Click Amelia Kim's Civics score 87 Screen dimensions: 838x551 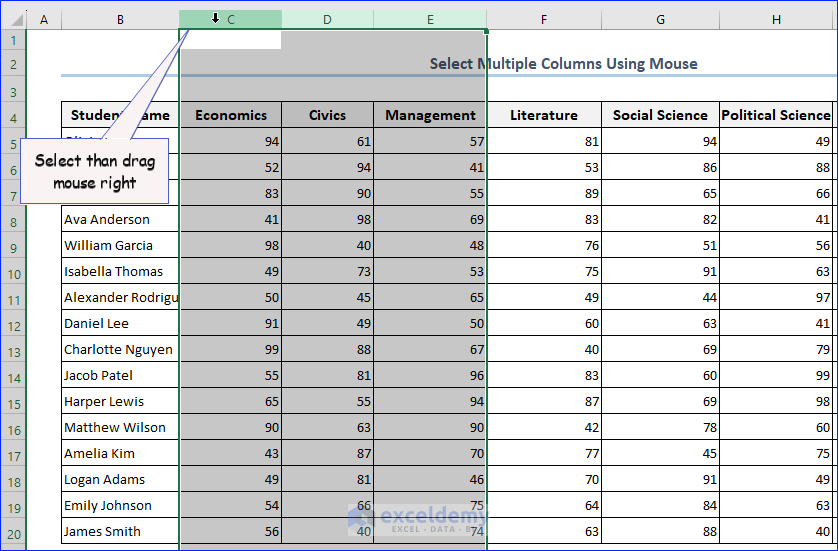point(328,453)
